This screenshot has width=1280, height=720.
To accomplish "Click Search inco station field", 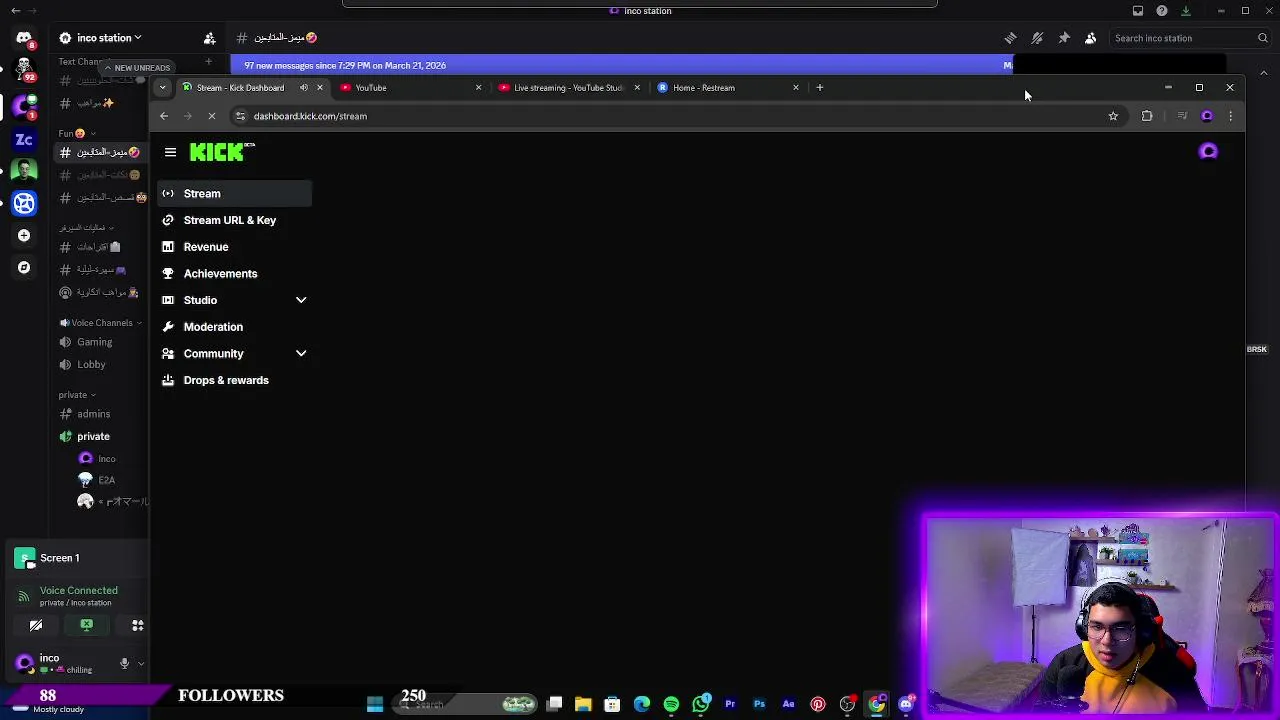I will point(1190,38).
